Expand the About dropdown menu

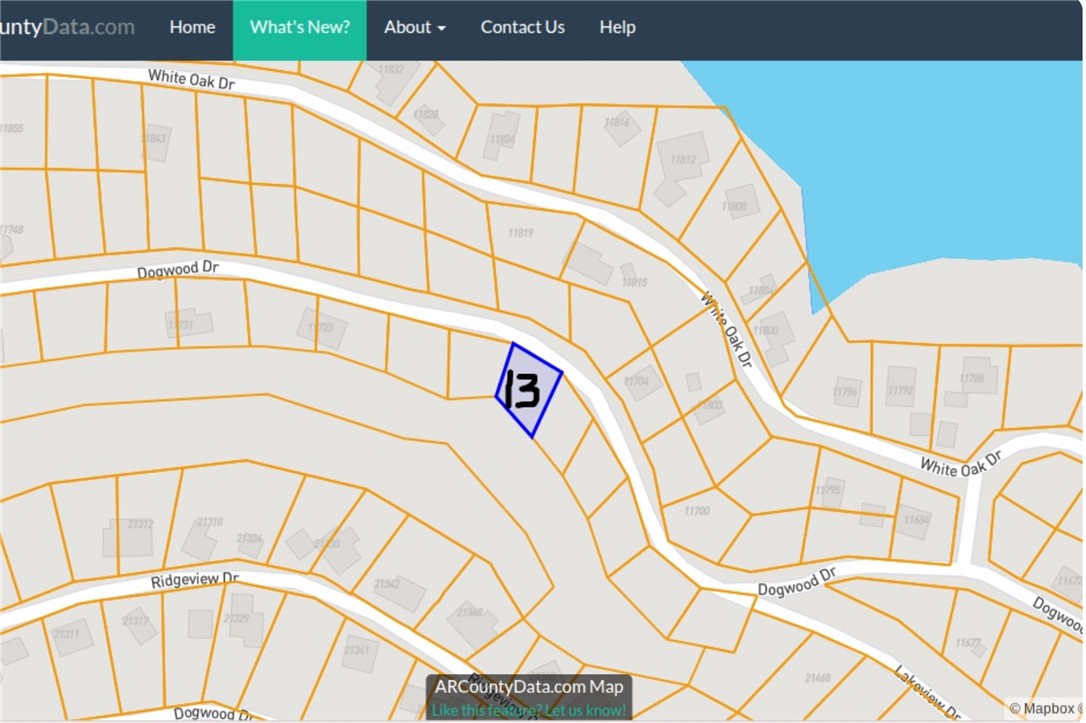point(414,28)
